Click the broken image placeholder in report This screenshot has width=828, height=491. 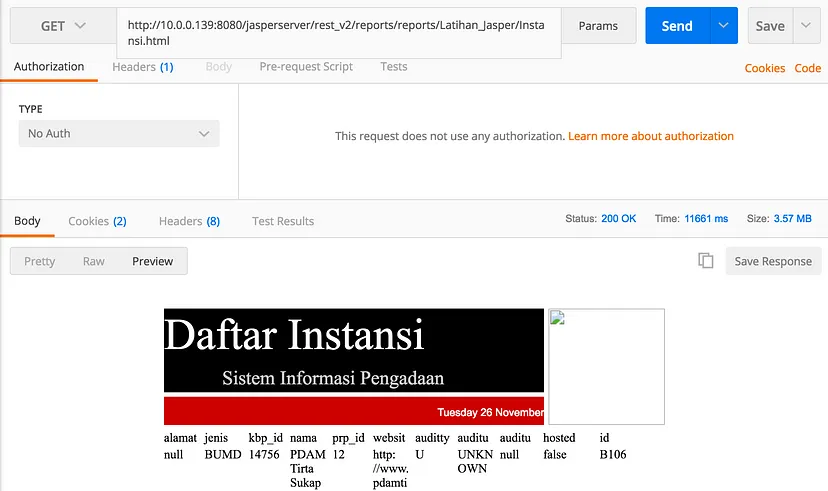[606, 366]
